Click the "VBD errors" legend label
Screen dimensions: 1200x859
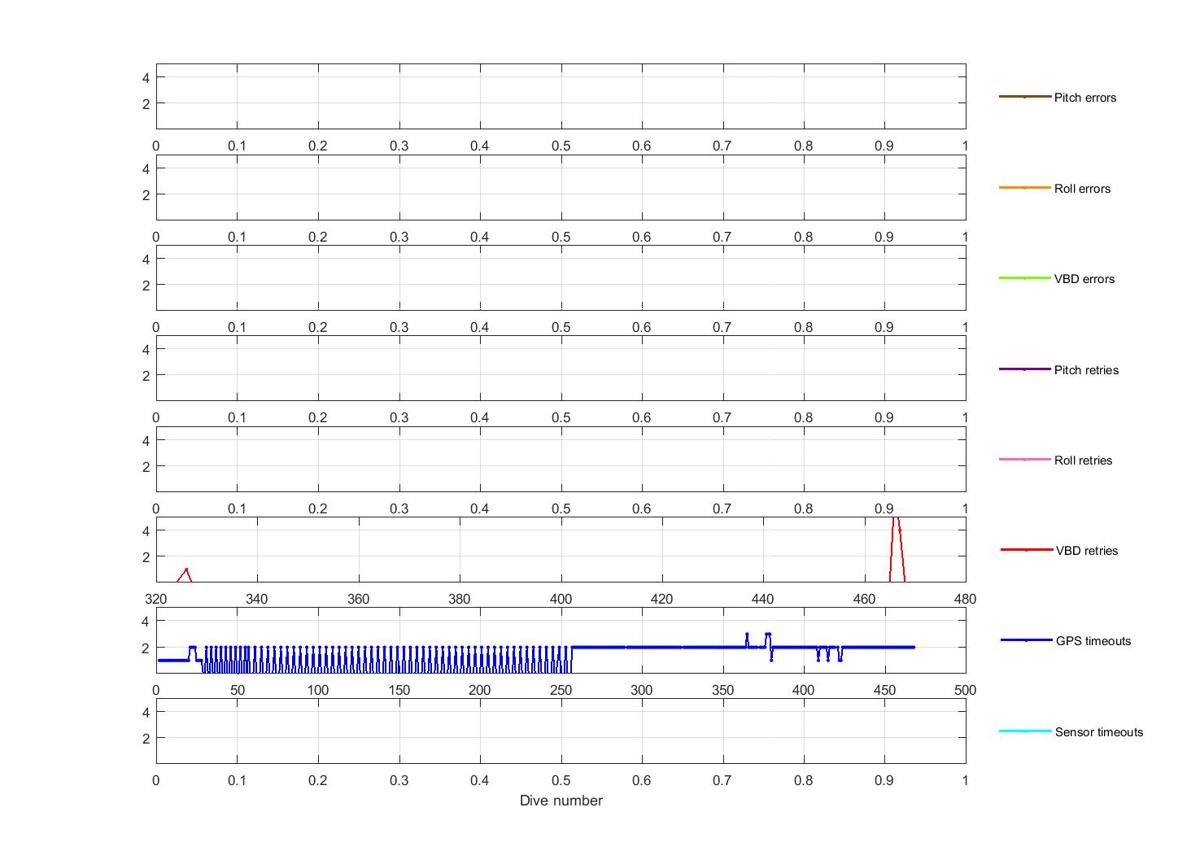click(1084, 279)
